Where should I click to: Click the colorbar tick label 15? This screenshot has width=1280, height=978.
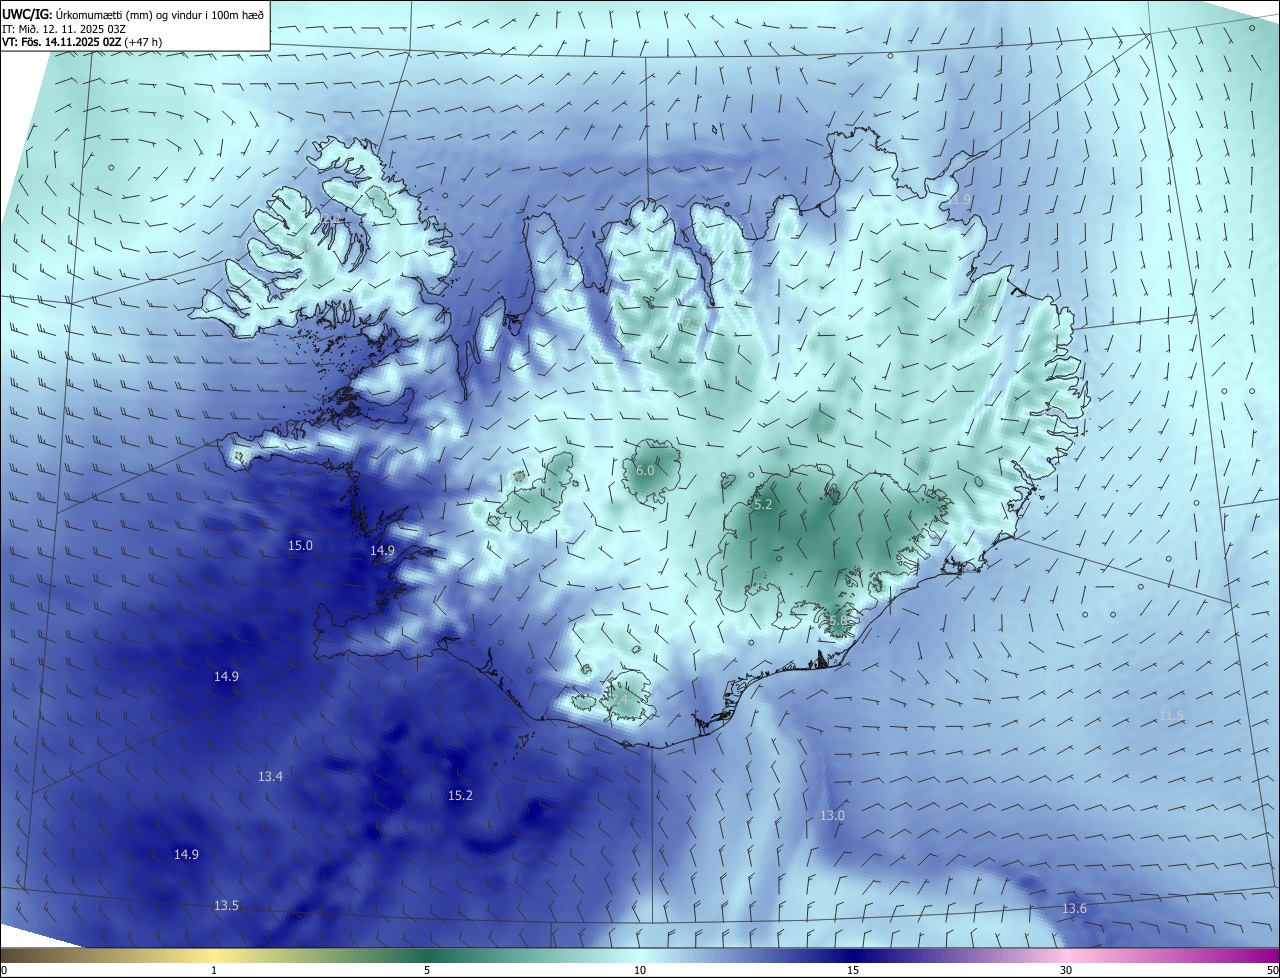point(853,970)
